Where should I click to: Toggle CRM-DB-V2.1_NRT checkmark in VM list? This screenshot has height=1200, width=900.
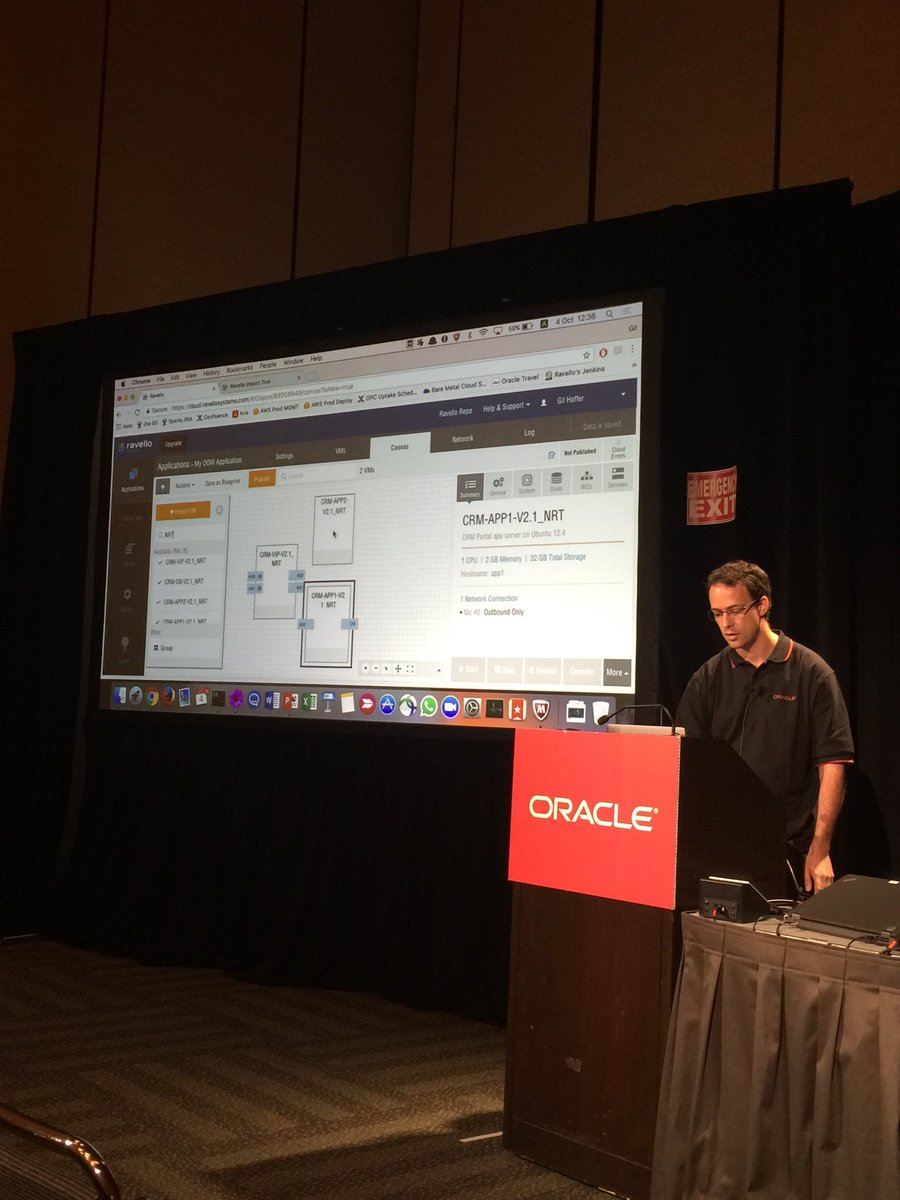click(159, 583)
